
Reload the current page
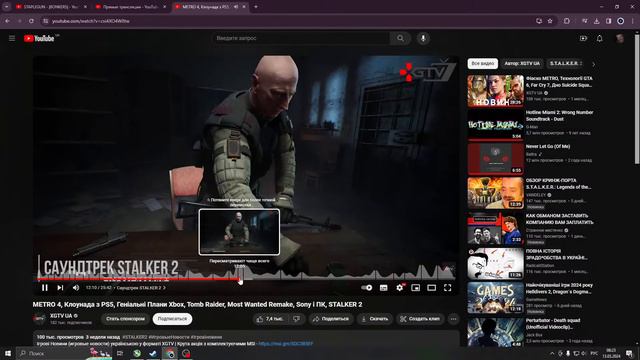pyautogui.click(x=31, y=21)
